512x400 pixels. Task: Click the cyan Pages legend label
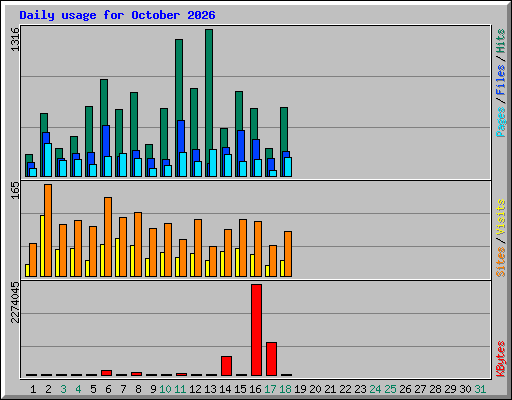[501, 122]
